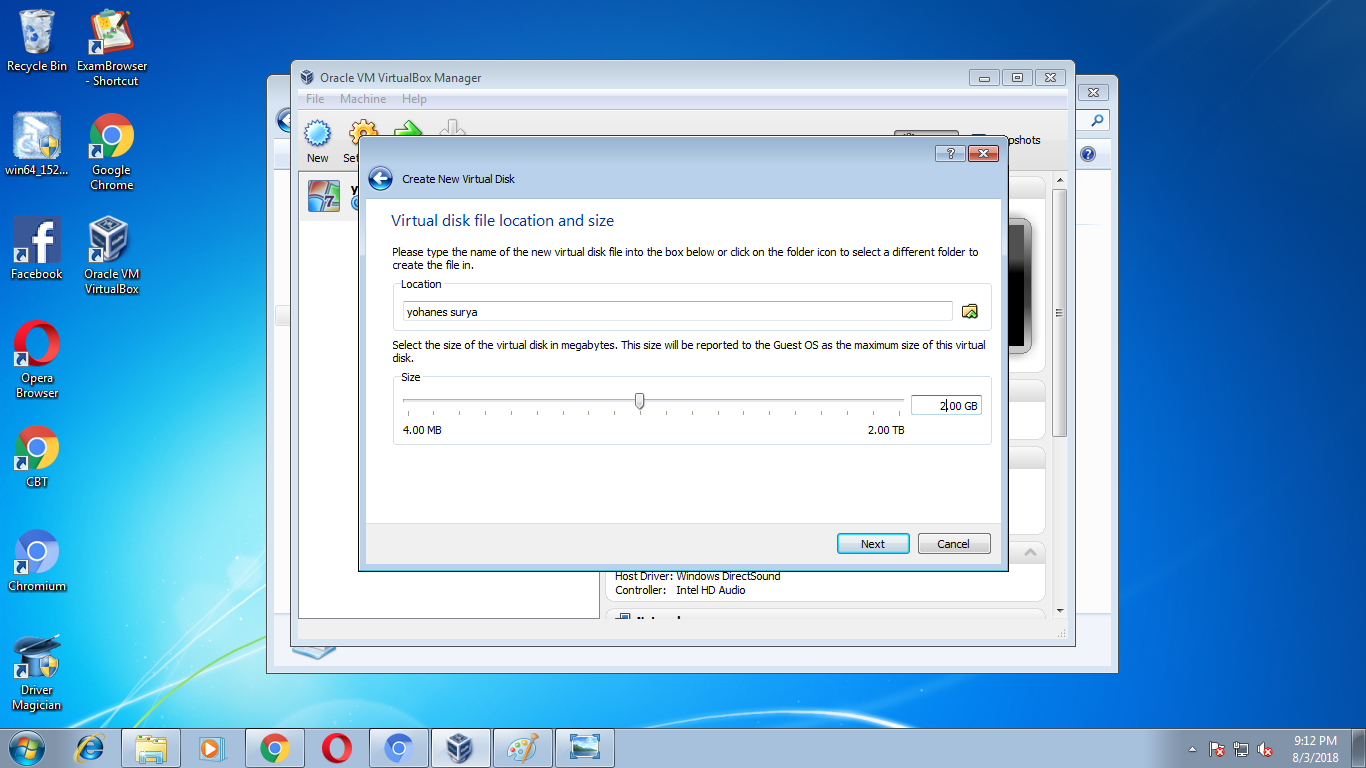Image resolution: width=1366 pixels, height=768 pixels.
Task: Open the Windows Start menu
Action: (26, 748)
